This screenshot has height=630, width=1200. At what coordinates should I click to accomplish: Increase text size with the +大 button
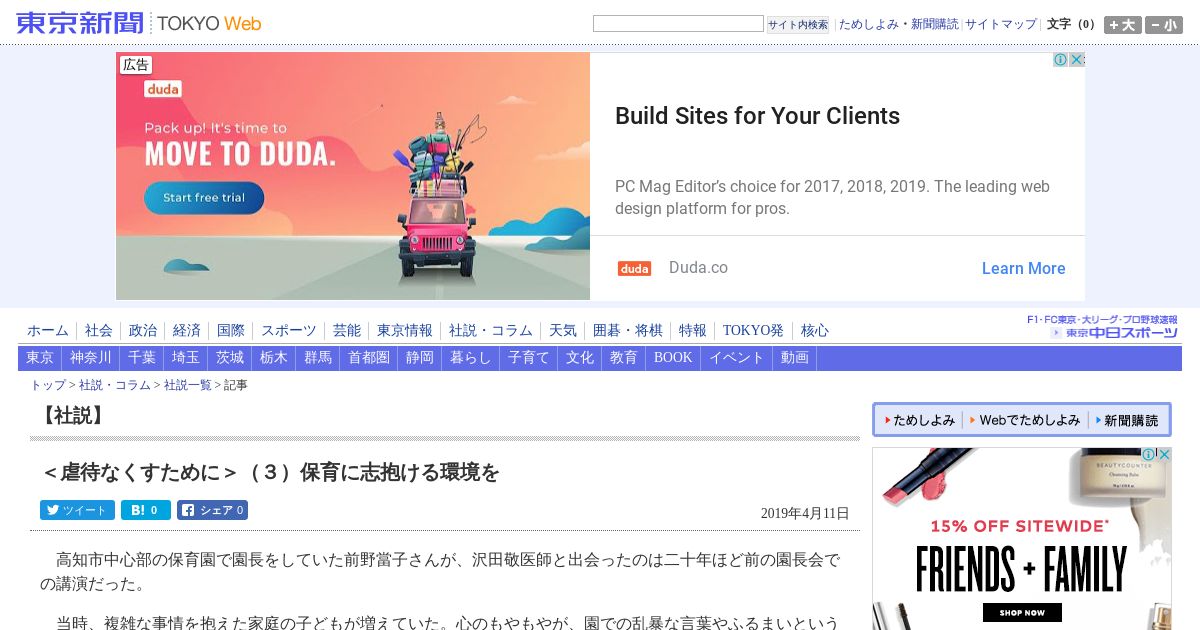pyautogui.click(x=1122, y=25)
